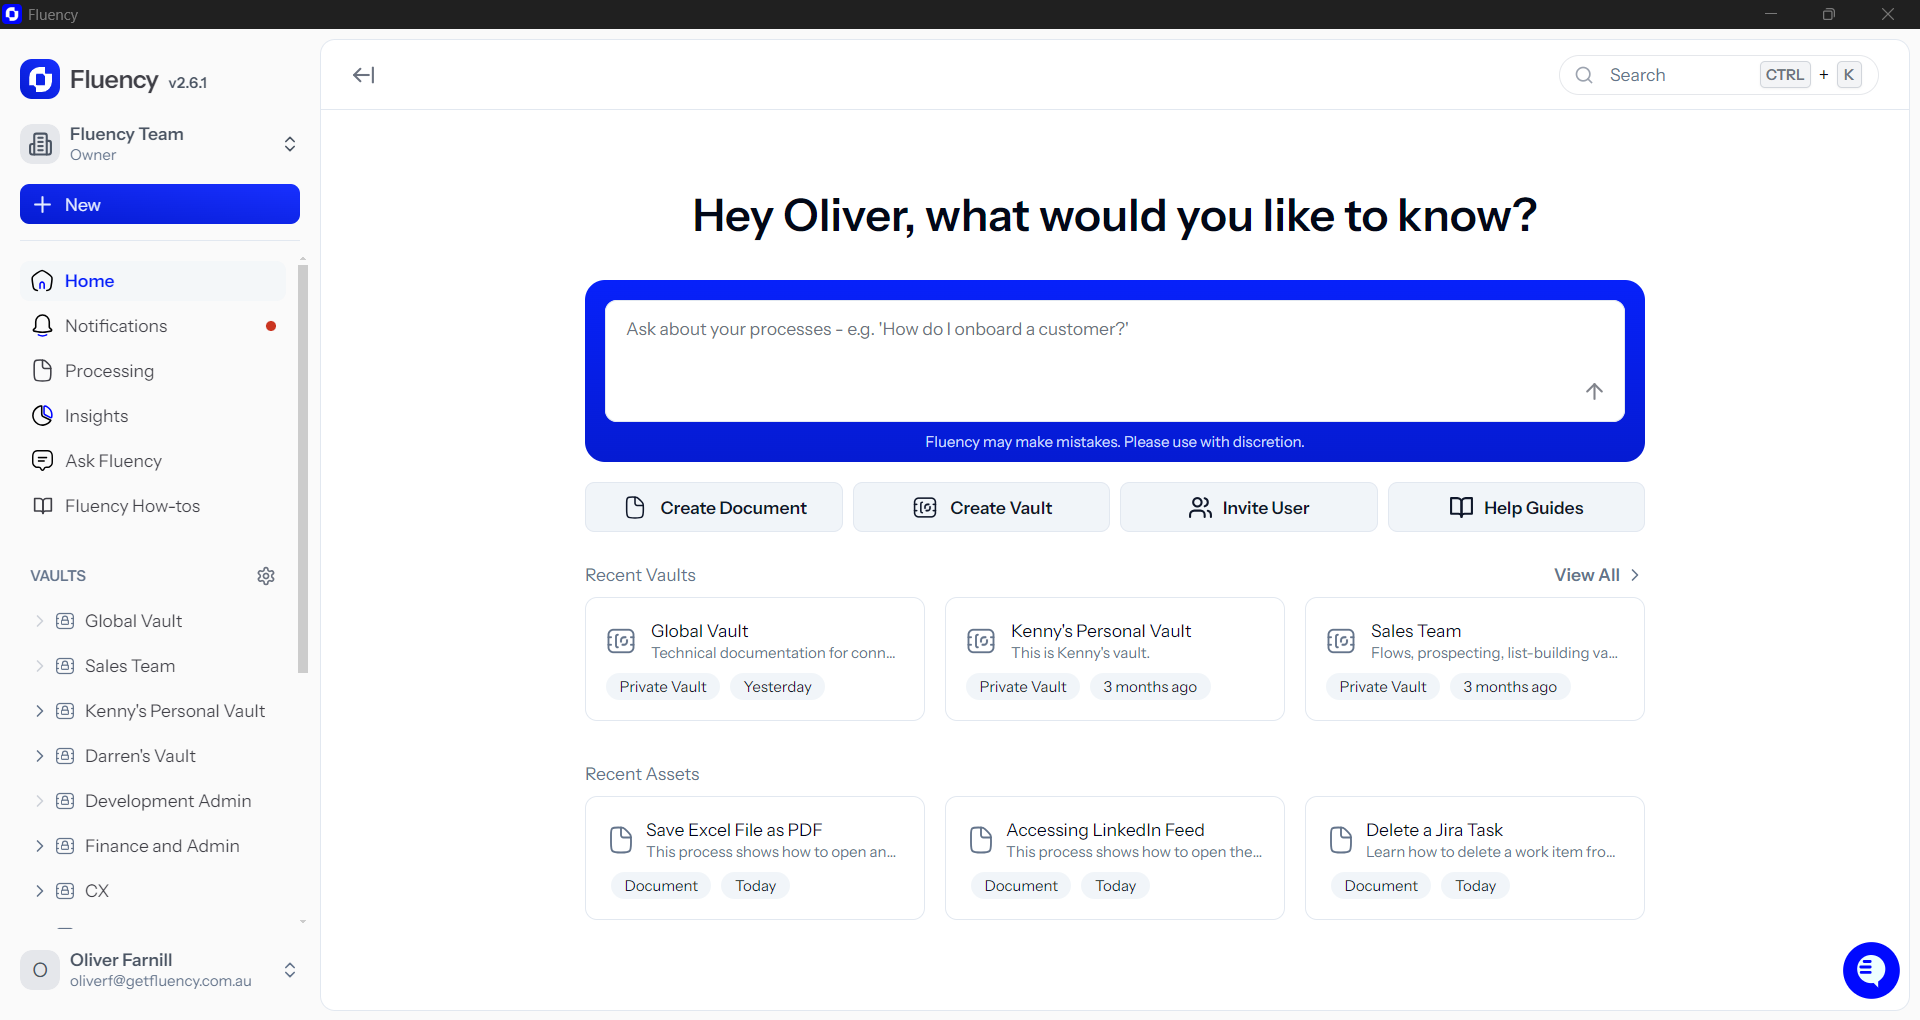Click 'This is Kenny's vault.' description
This screenshot has height=1020, width=1920.
pyautogui.click(x=1080, y=653)
